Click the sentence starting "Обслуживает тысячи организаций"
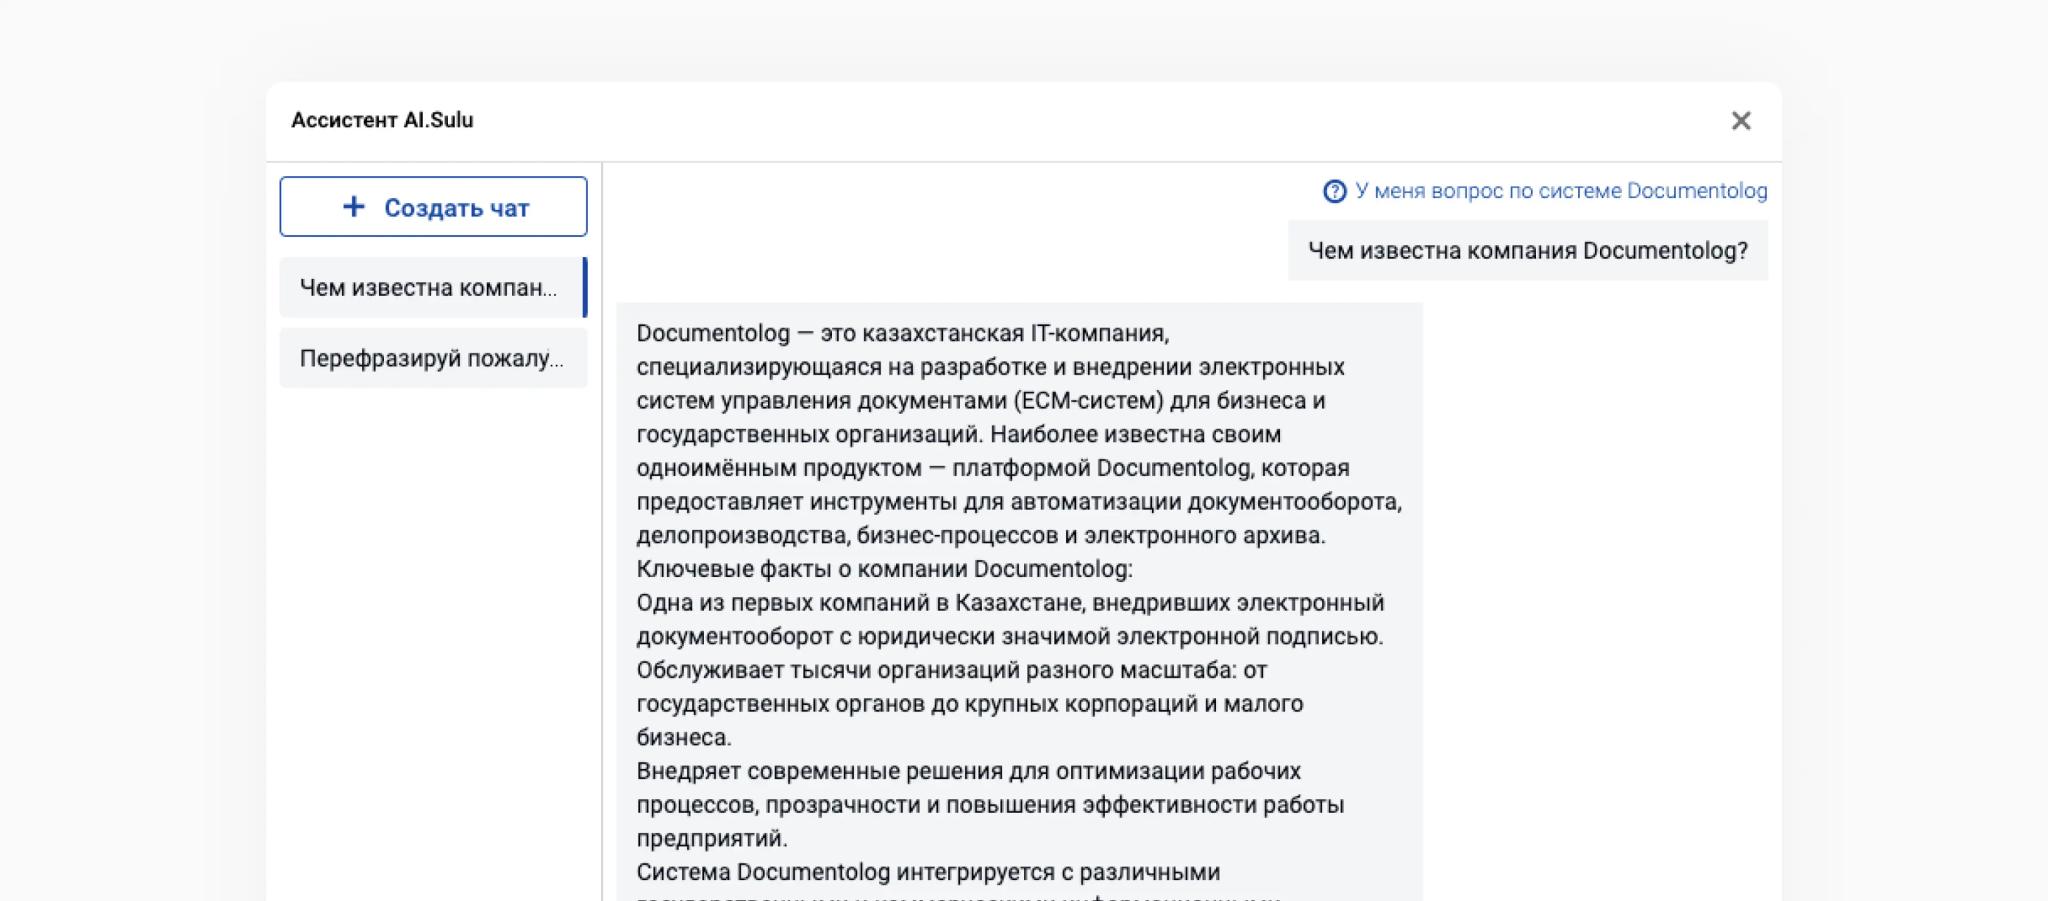Screen dimensions: 2048x901 pyautogui.click(x=951, y=670)
